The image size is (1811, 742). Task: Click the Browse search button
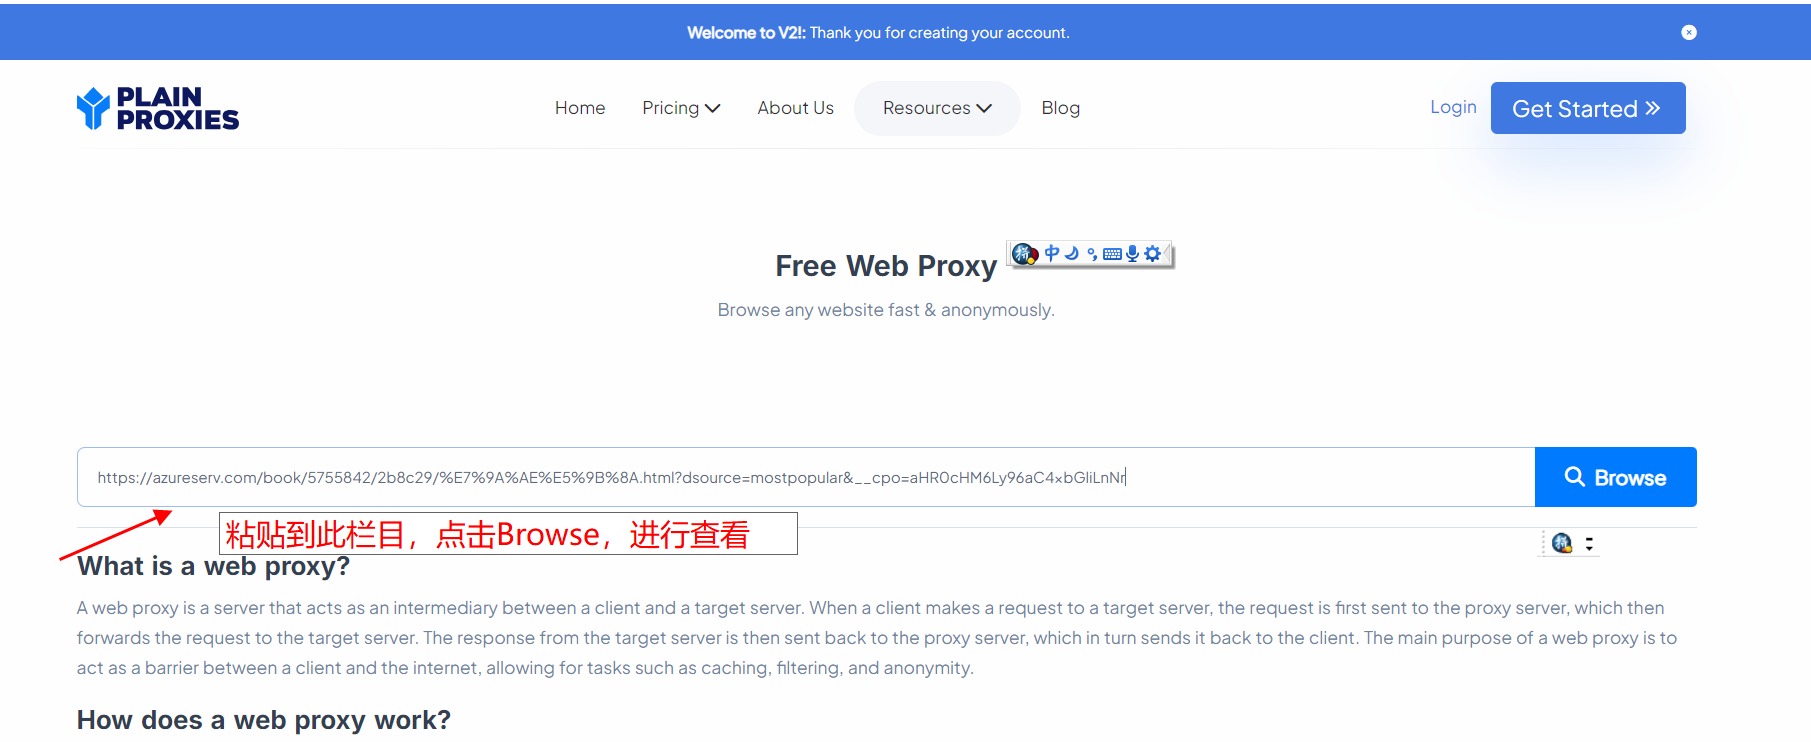pos(1616,477)
